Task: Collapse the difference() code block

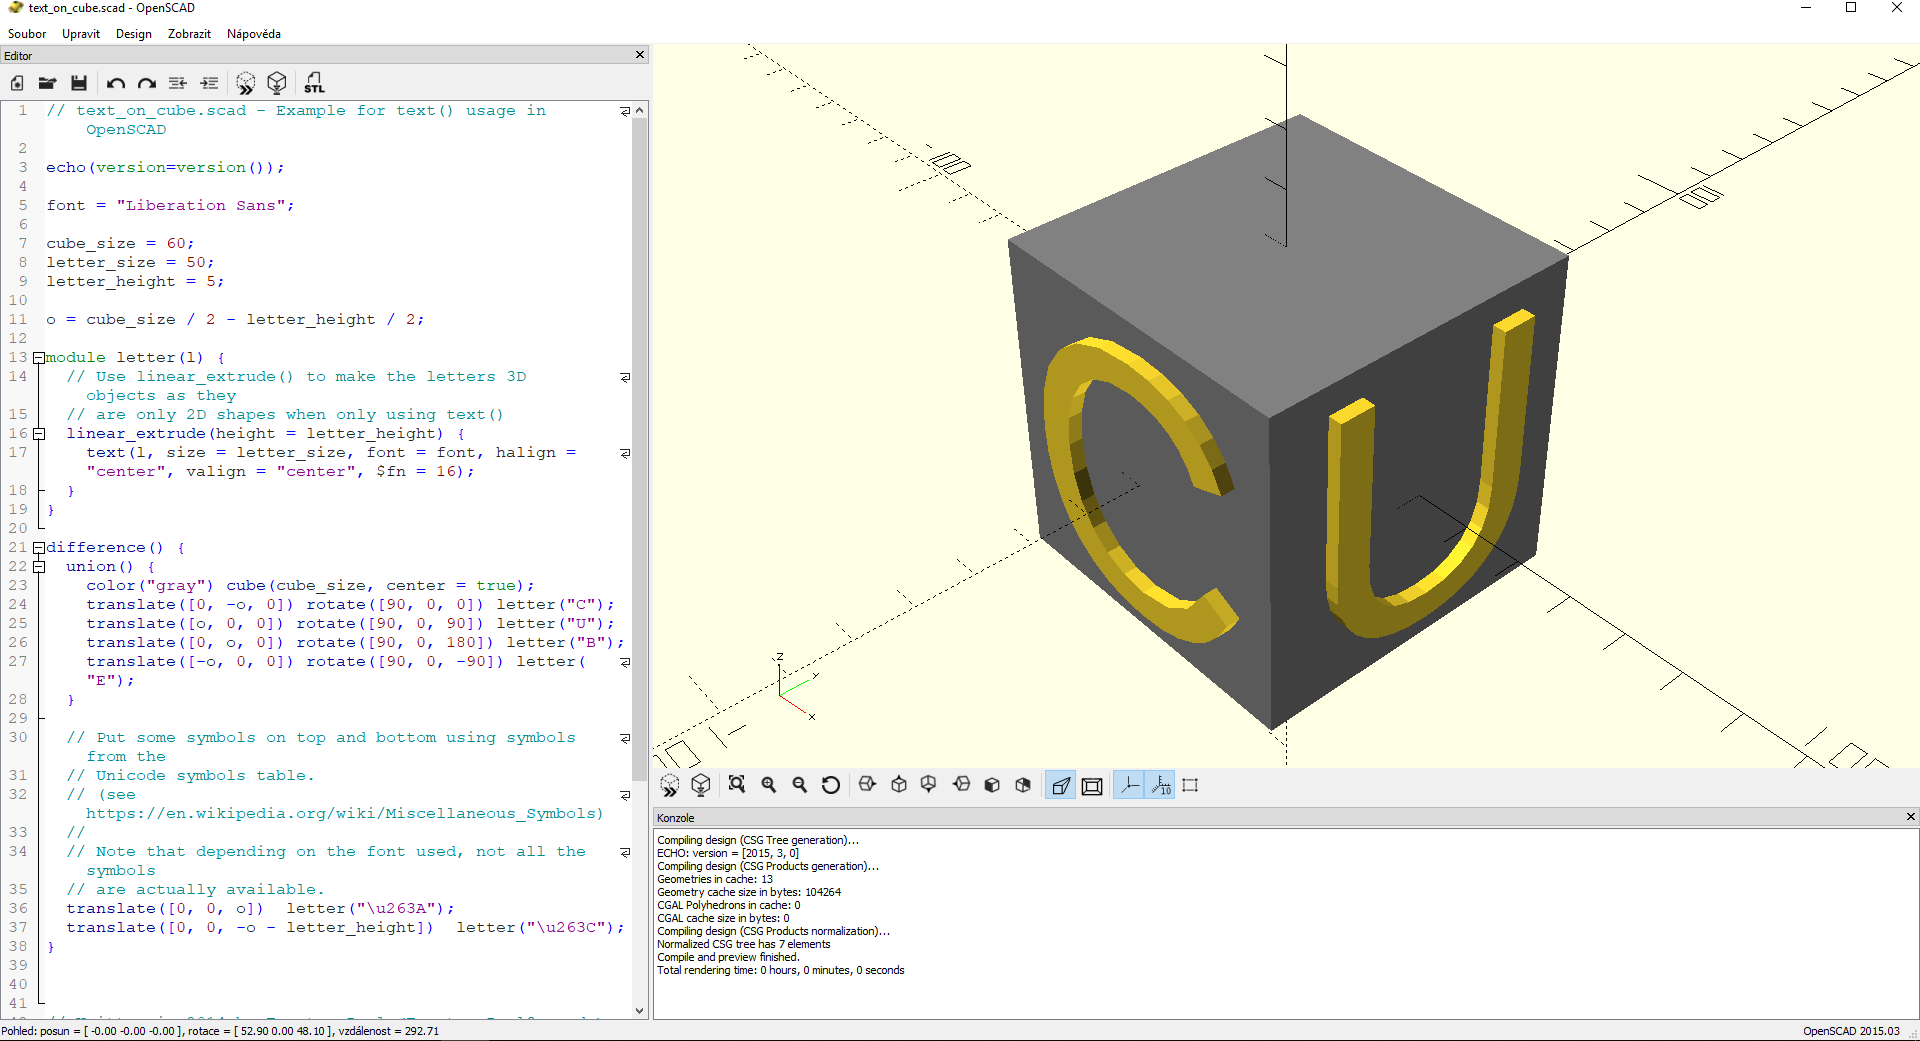Action: point(38,547)
